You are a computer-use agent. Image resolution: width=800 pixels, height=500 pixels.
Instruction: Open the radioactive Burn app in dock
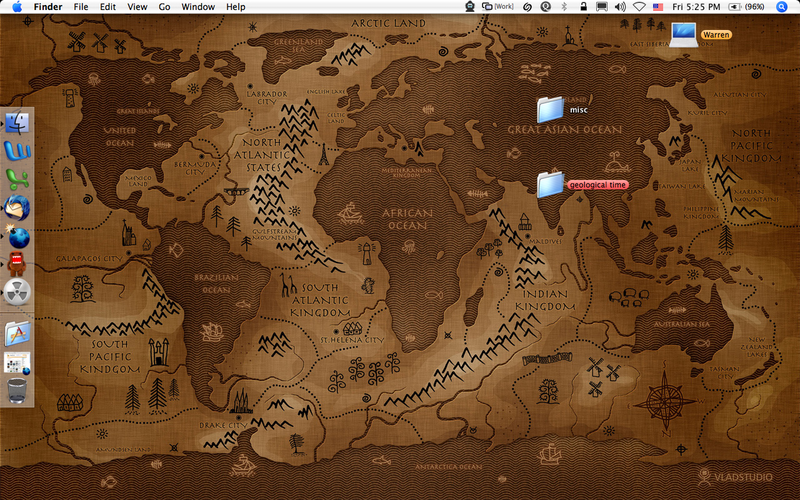(17, 292)
